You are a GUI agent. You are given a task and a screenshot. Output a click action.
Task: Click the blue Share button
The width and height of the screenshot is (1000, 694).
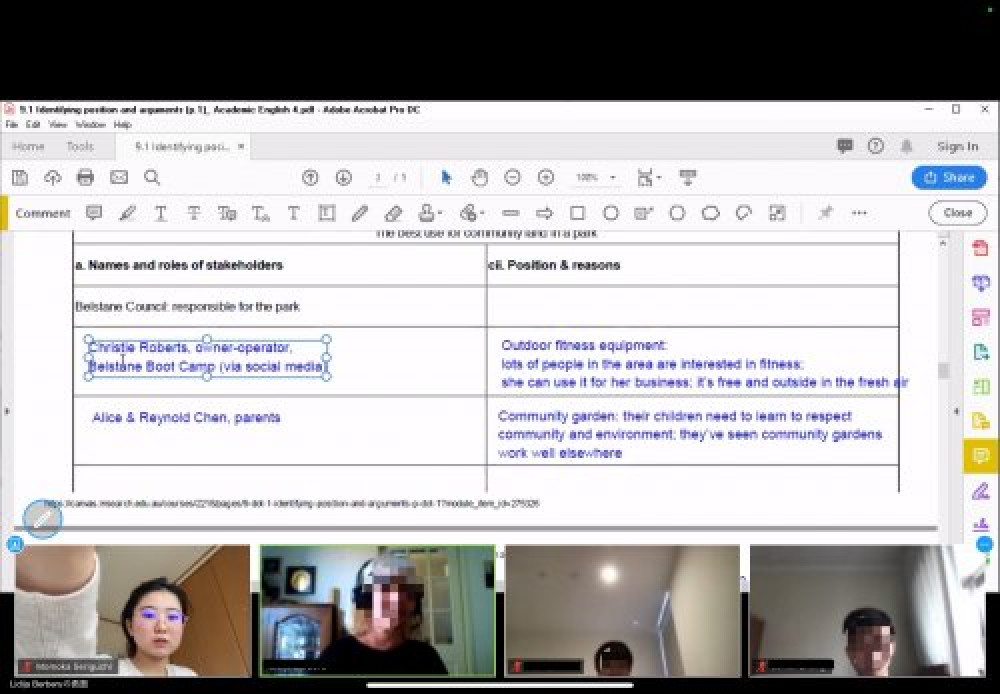pyautogui.click(x=949, y=177)
